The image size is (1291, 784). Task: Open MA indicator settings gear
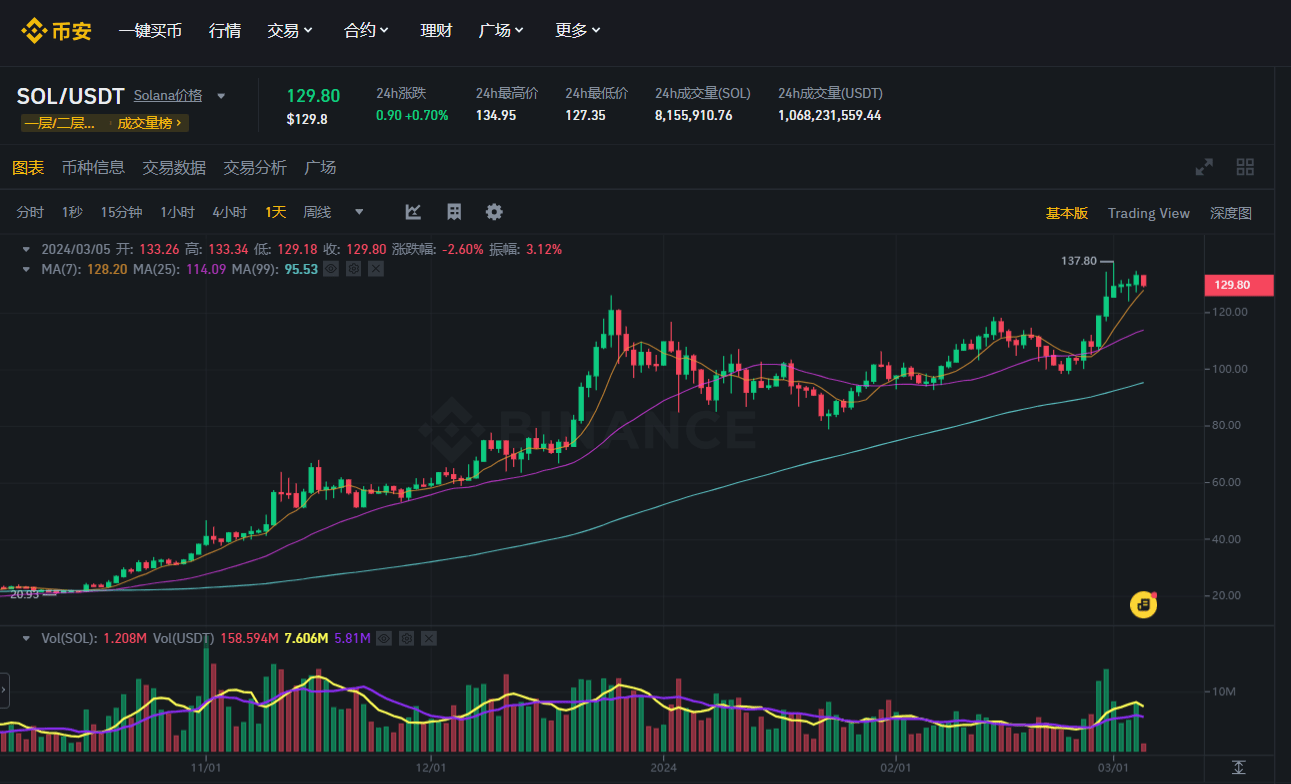click(x=354, y=269)
